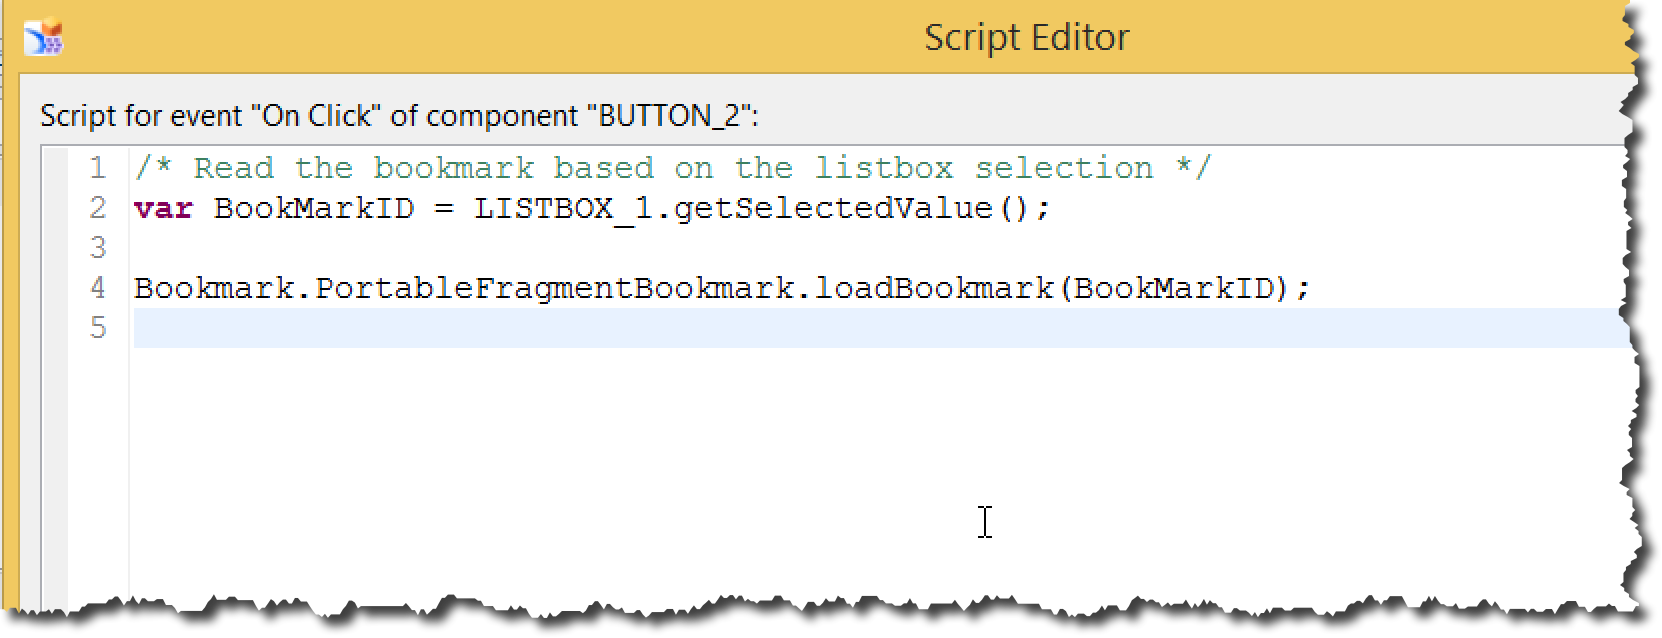Screen dimensions: 1662x638
Task: Click the empty line 3
Action: point(880,248)
